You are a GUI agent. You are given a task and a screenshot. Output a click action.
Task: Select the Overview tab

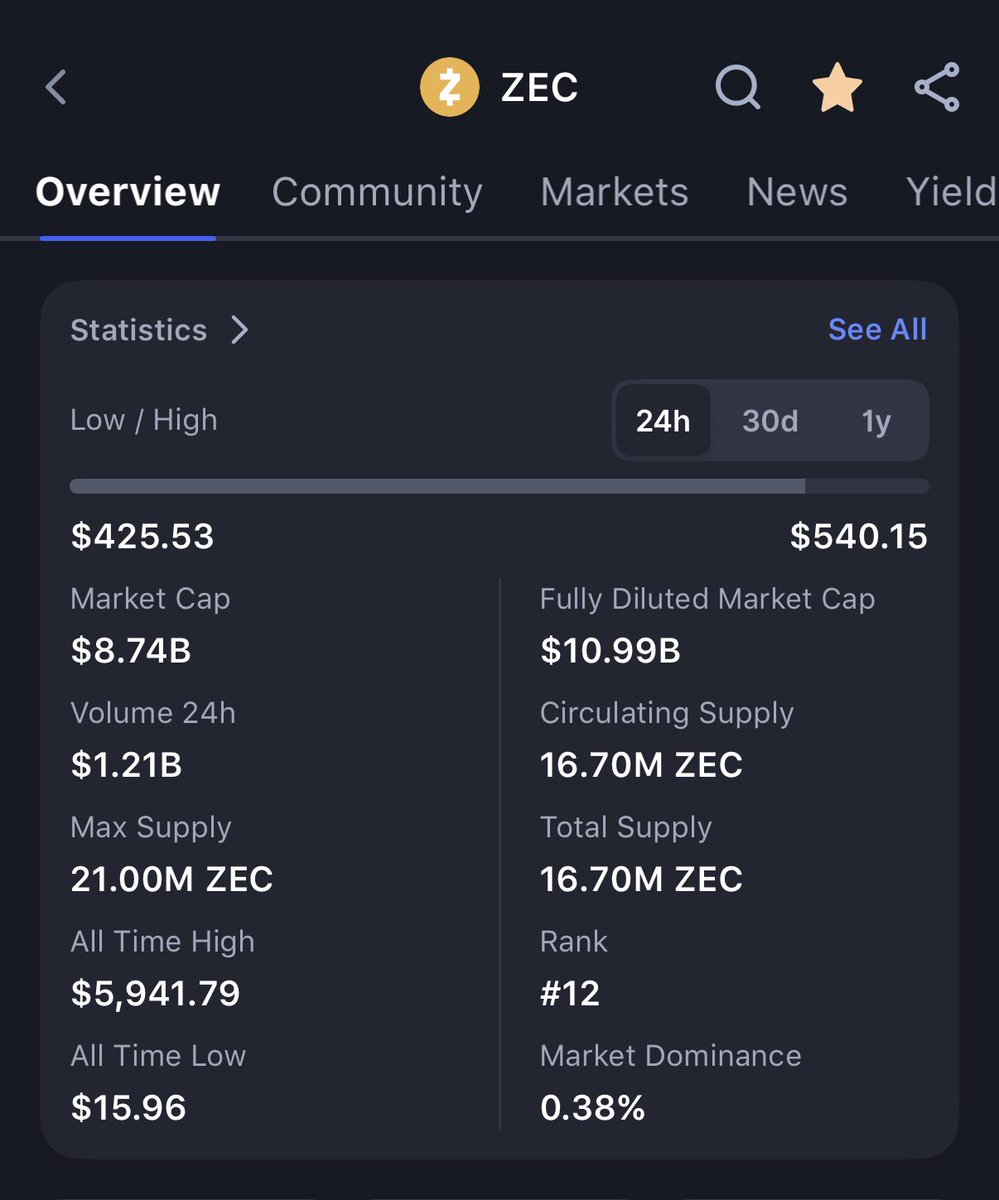tap(128, 192)
